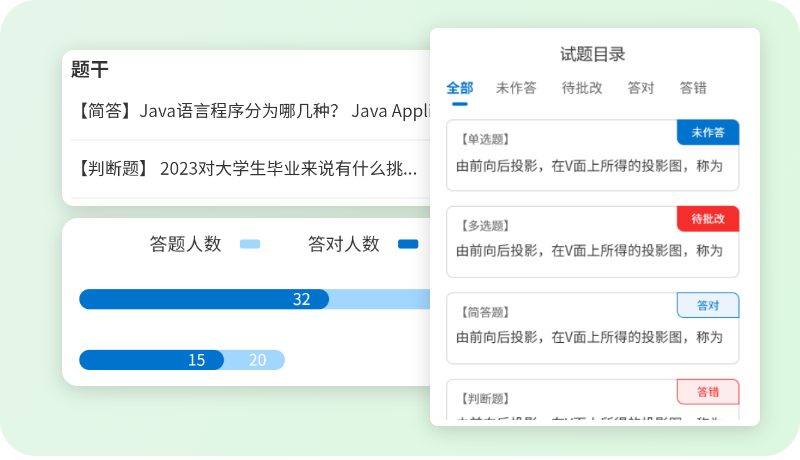Open the 【单选题】 question label
The width and height of the screenshot is (800, 460).
(485, 139)
